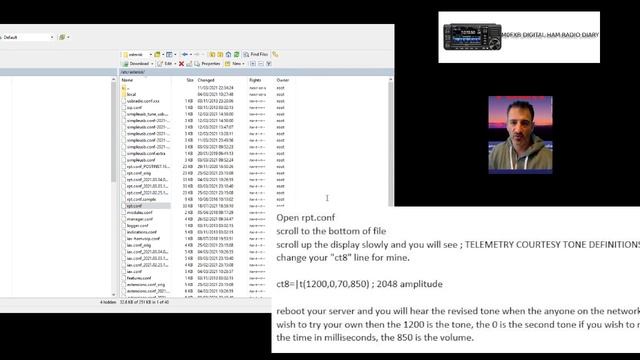640x360 pixels.
Task: Expand the arrow beside open directory icon
Action: pos(162,54)
